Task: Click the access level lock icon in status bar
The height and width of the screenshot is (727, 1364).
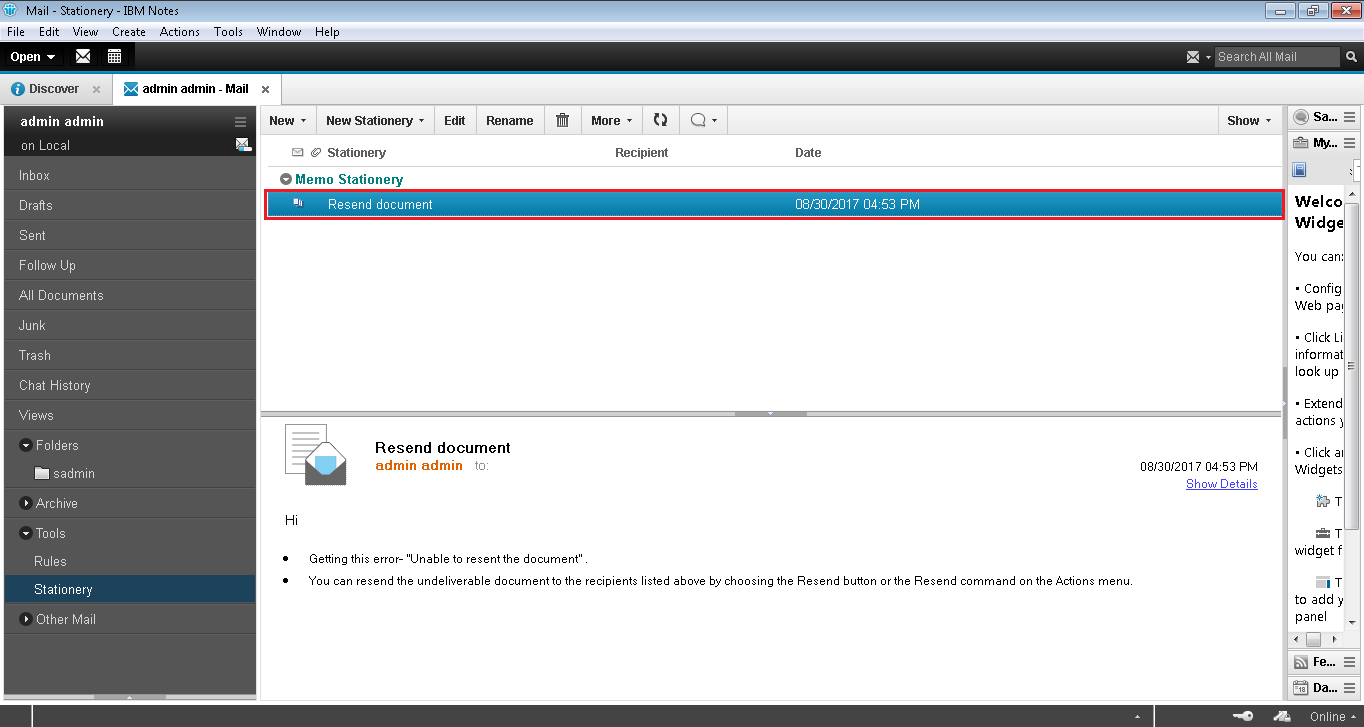Action: point(1283,716)
